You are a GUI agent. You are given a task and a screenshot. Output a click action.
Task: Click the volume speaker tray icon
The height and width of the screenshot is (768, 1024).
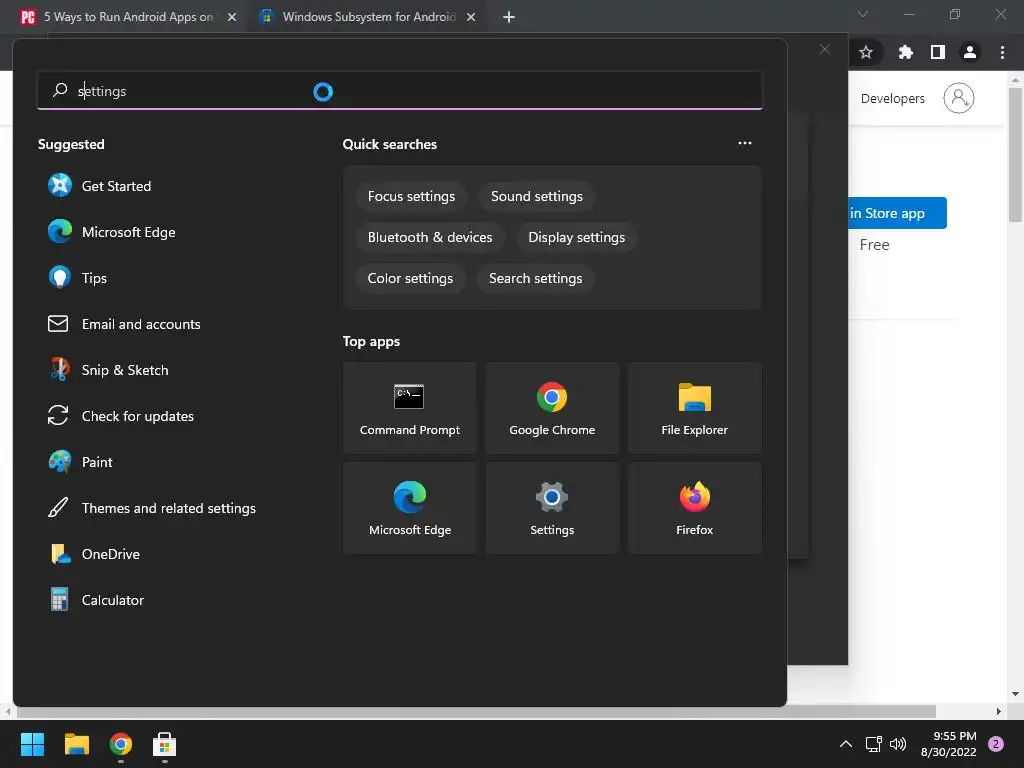click(898, 744)
